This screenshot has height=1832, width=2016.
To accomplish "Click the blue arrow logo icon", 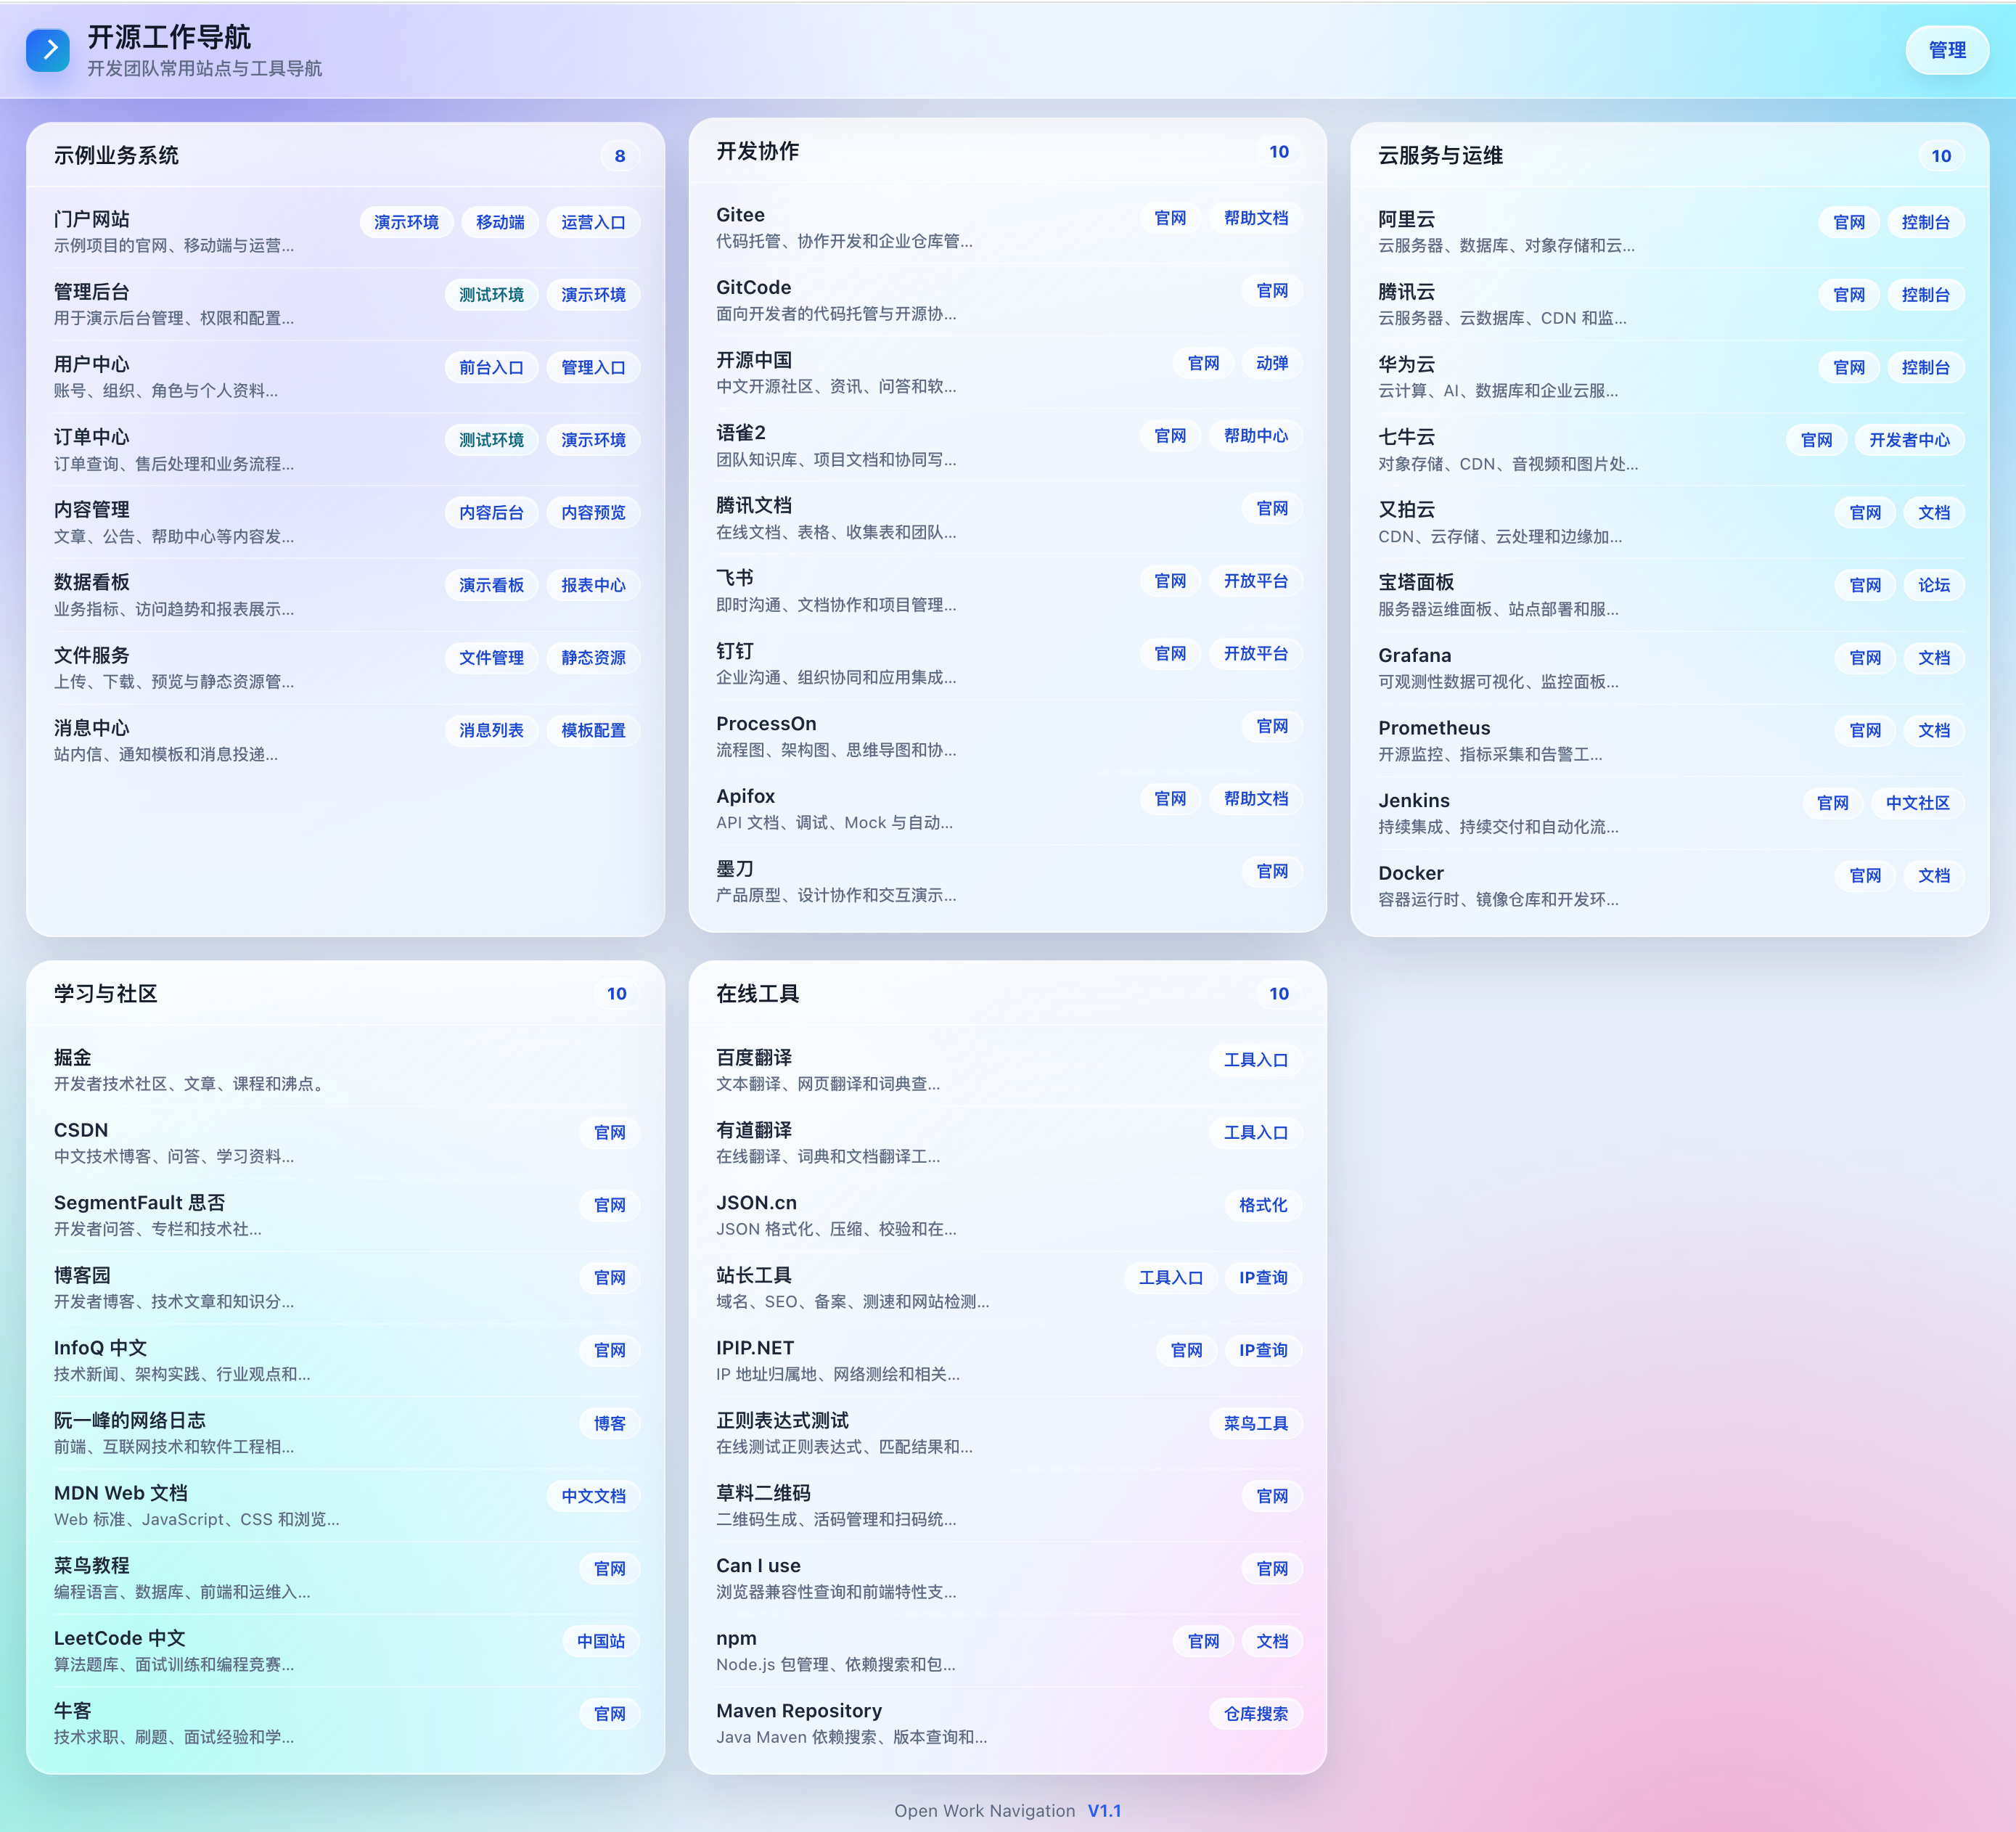I will (x=48, y=50).
